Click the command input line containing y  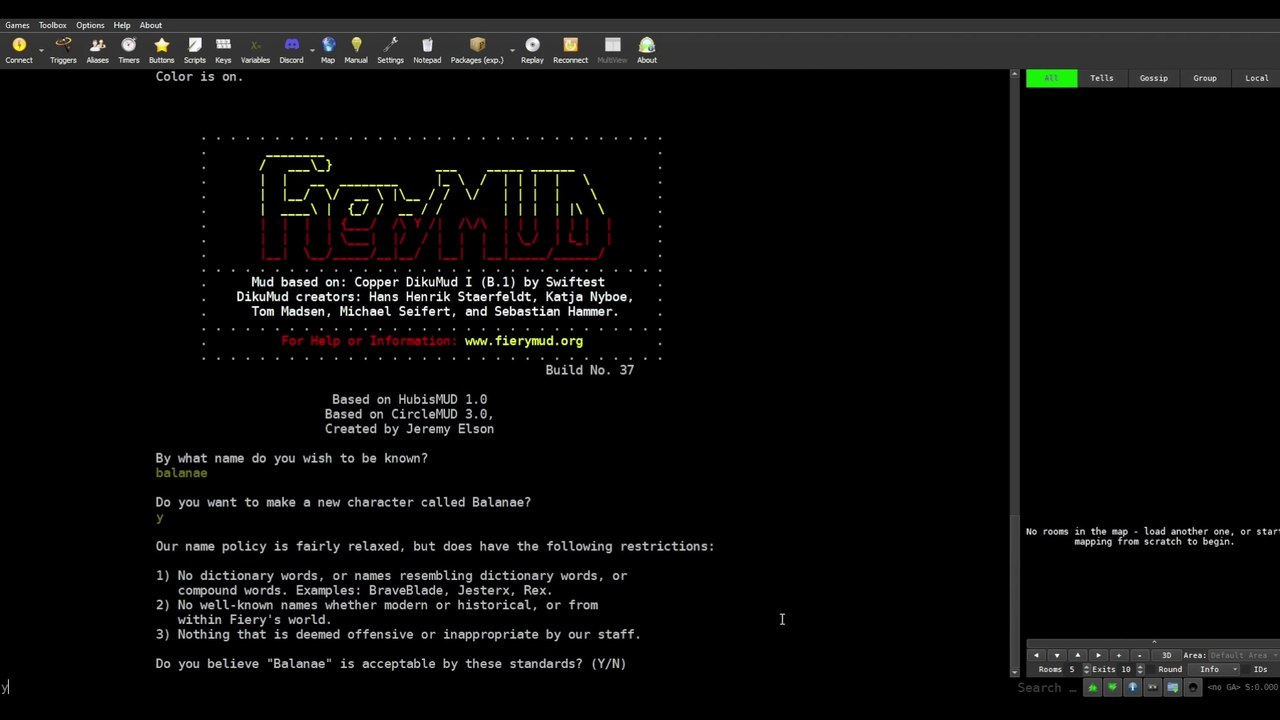point(505,688)
